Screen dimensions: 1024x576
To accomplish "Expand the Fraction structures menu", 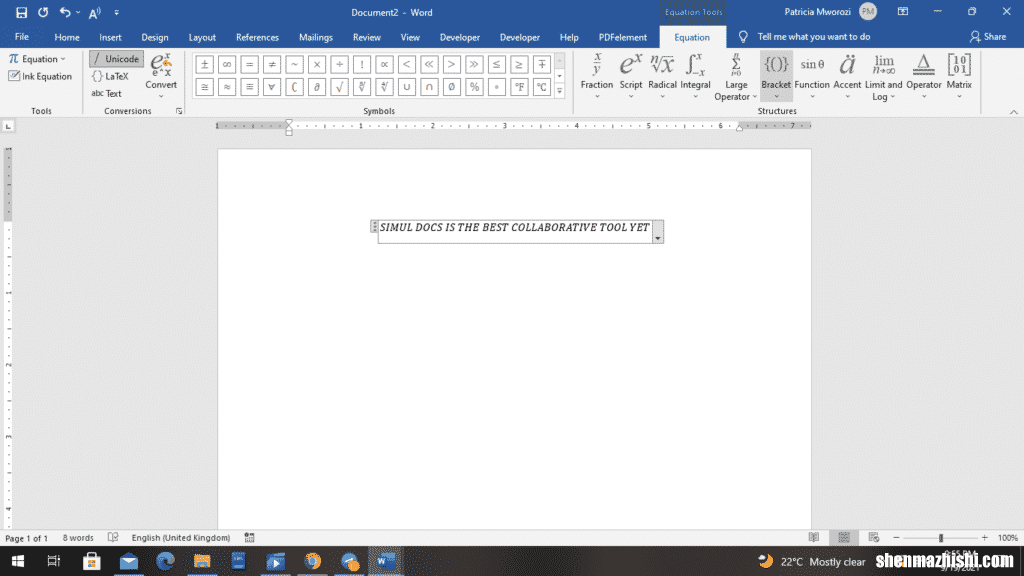I will coord(597,76).
